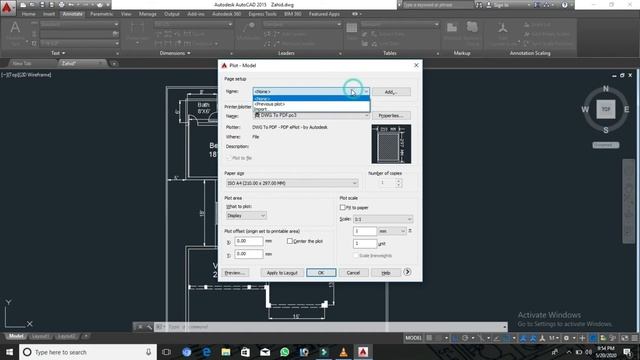640x360 pixels.
Task: Select Import... from page setup list
Action: [x=311, y=109]
